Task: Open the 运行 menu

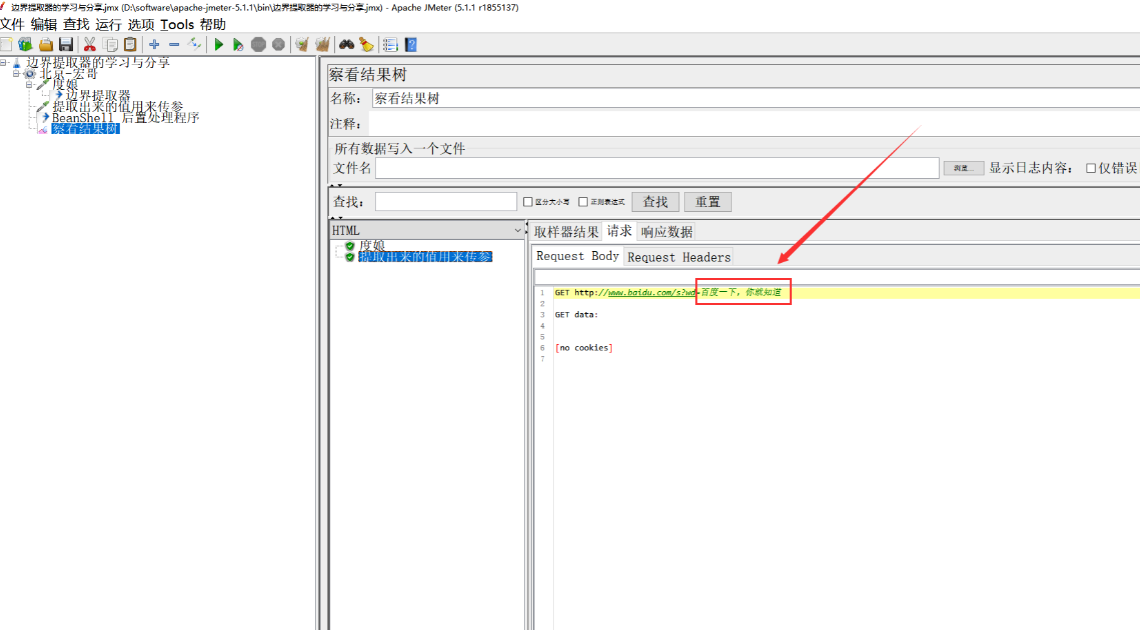Action: [x=108, y=25]
